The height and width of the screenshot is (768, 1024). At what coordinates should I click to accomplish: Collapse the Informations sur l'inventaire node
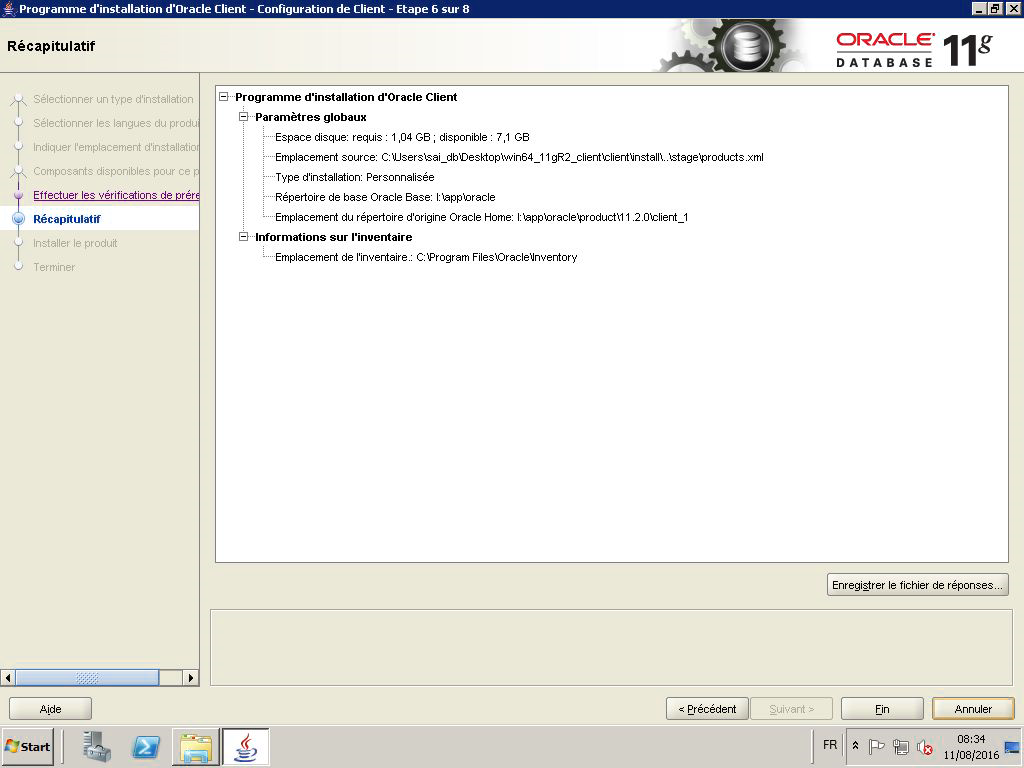(x=244, y=237)
